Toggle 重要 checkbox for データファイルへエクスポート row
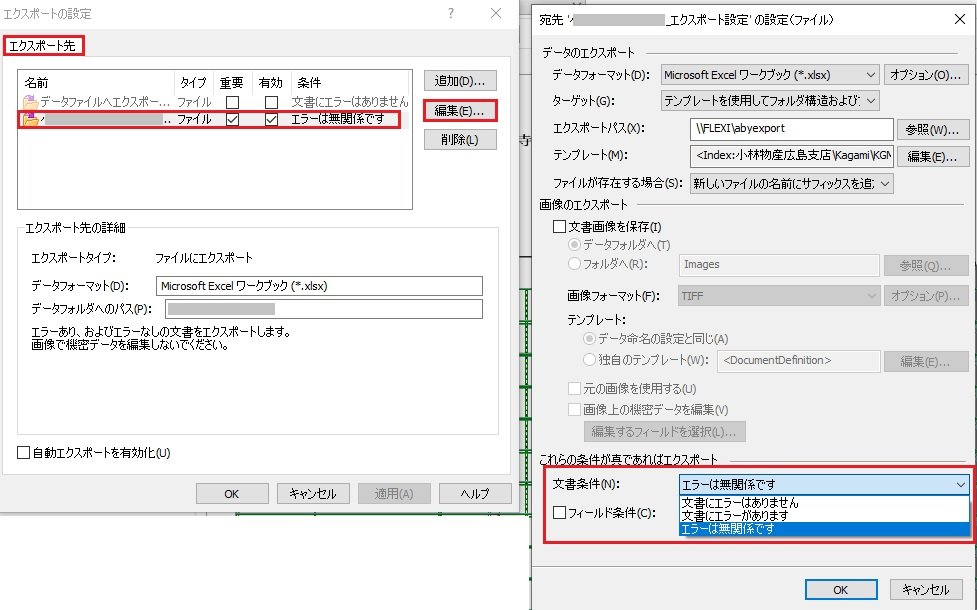The height and width of the screenshot is (610, 977). coord(232,102)
